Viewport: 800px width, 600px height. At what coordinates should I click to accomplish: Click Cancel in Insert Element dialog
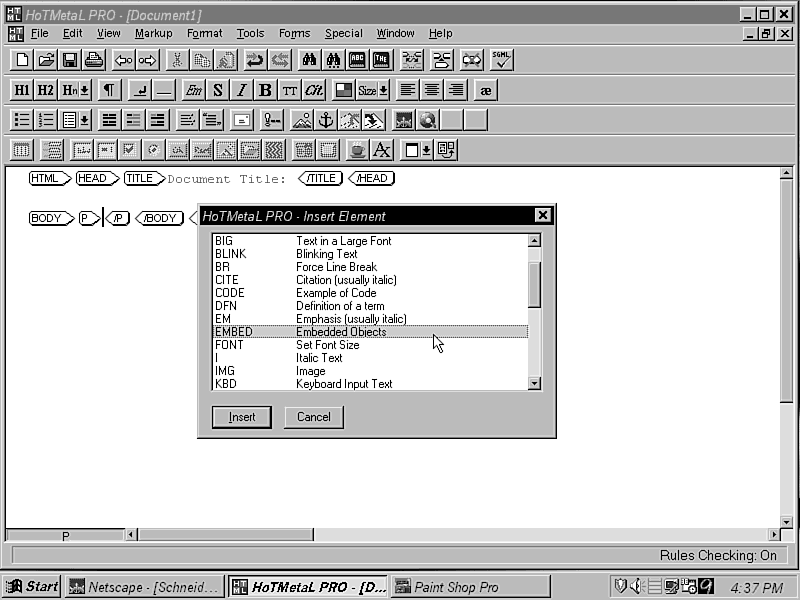click(x=314, y=417)
